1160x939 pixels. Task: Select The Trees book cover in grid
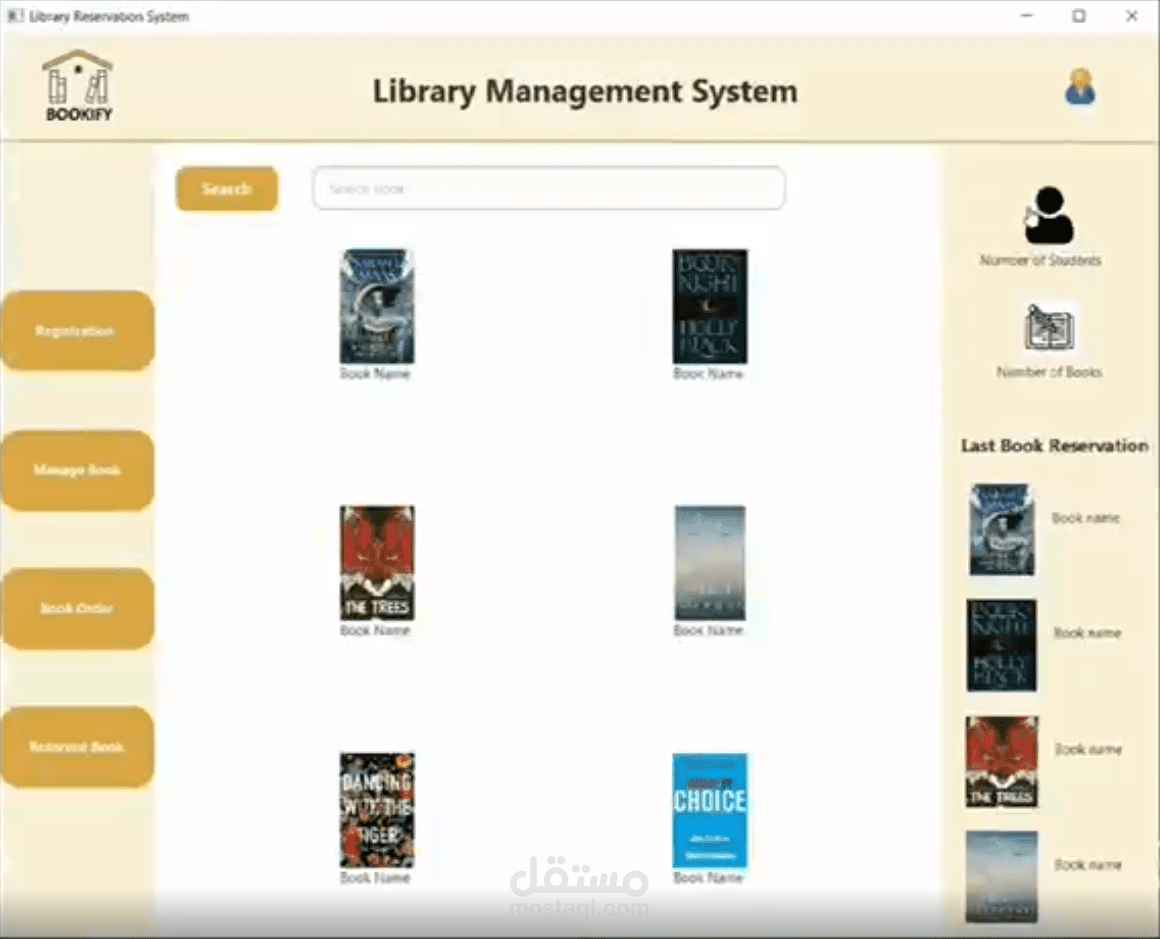(377, 563)
